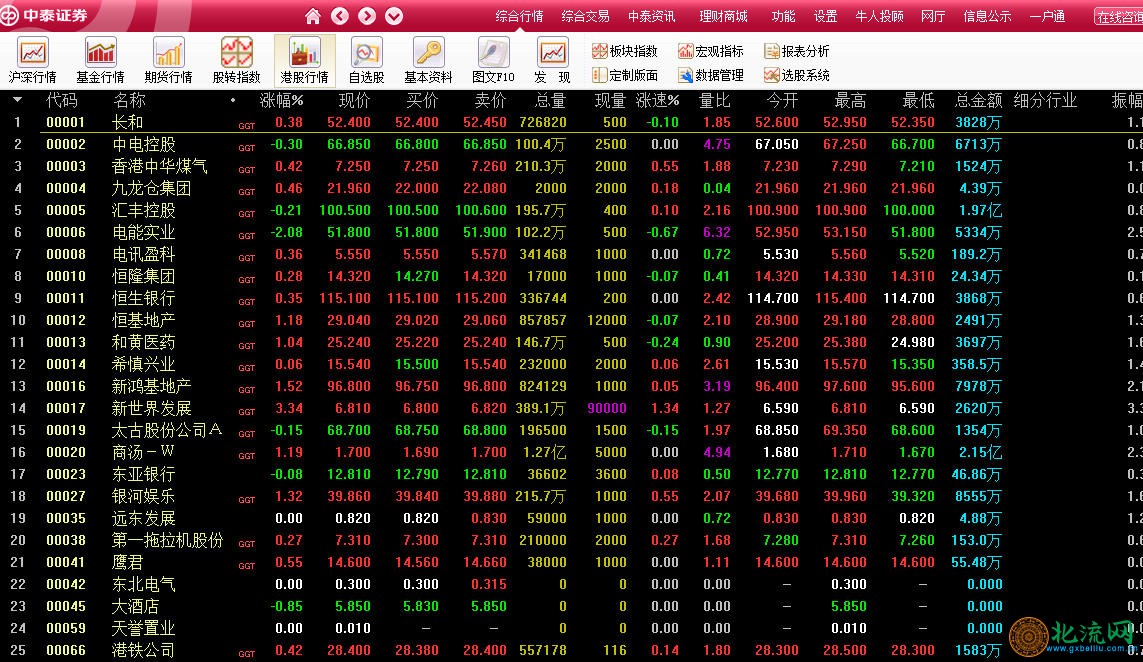Select the stock 恒生银行

tap(144, 298)
